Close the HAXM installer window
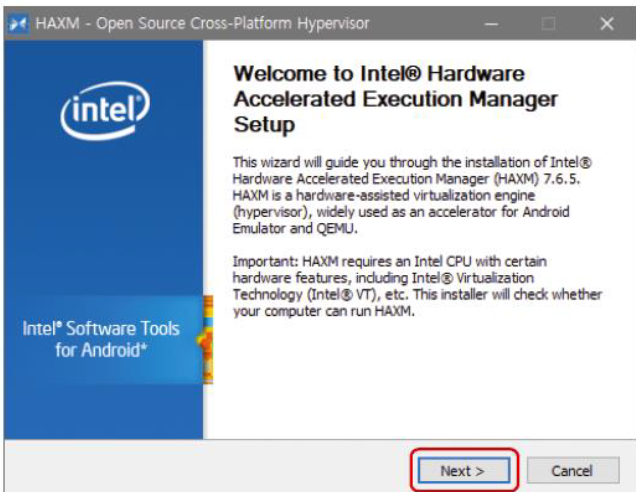636x492 pixels. click(607, 24)
